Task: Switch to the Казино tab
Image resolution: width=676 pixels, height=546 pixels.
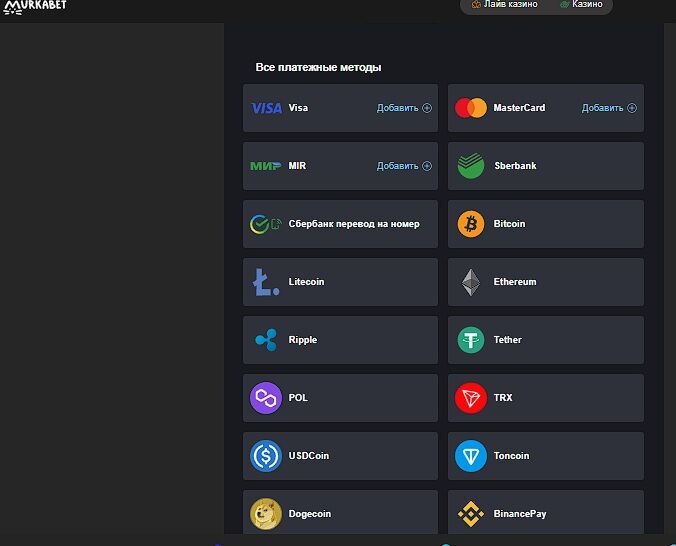Action: tap(581, 5)
